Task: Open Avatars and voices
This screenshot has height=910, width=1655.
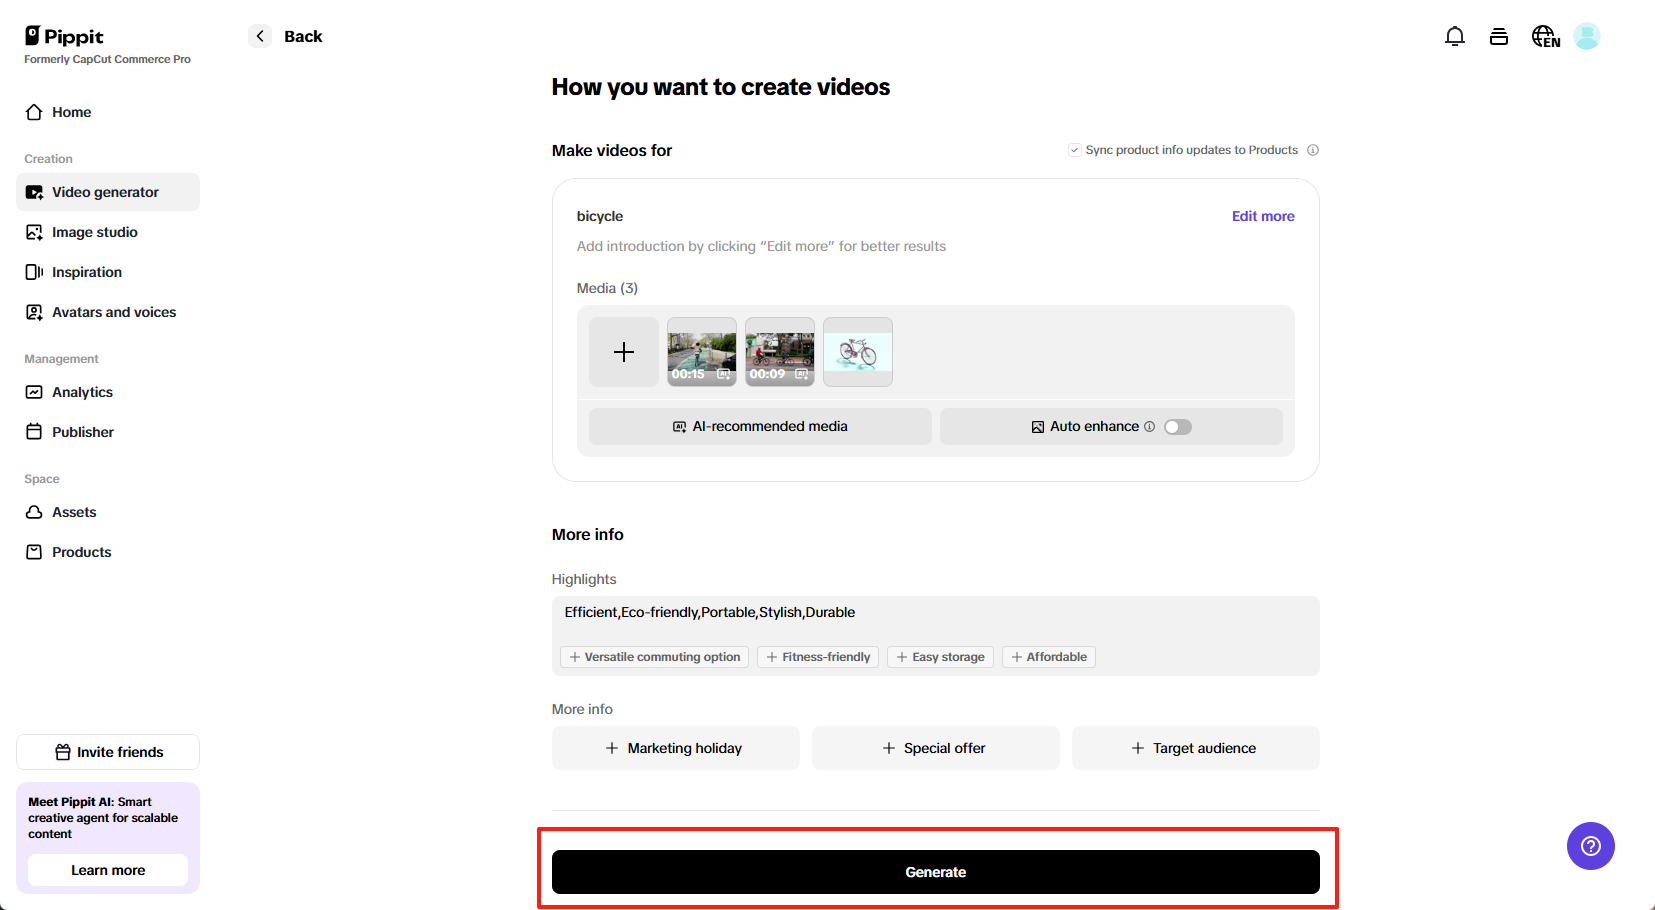Action: point(113,311)
